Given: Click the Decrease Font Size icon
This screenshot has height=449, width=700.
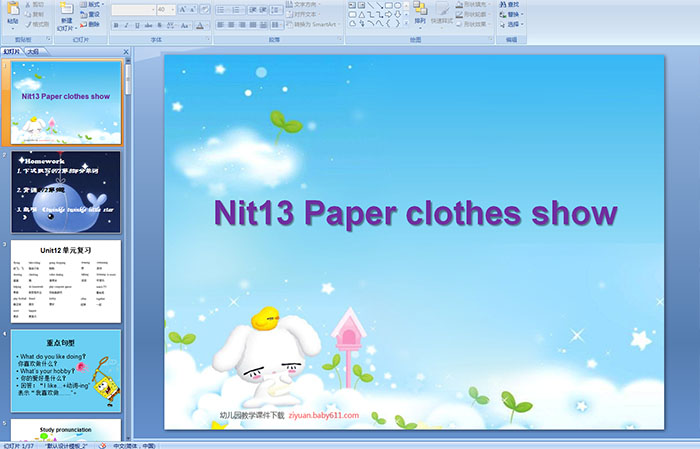Looking at the screenshot, I should point(192,9).
